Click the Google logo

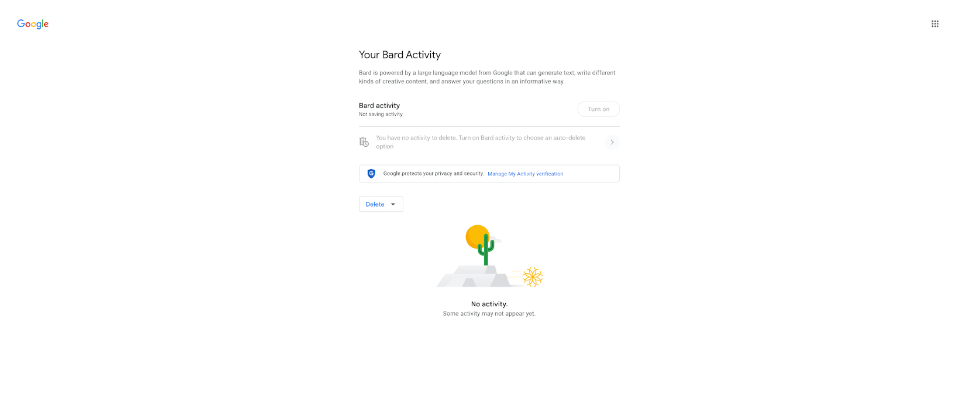tap(33, 23)
